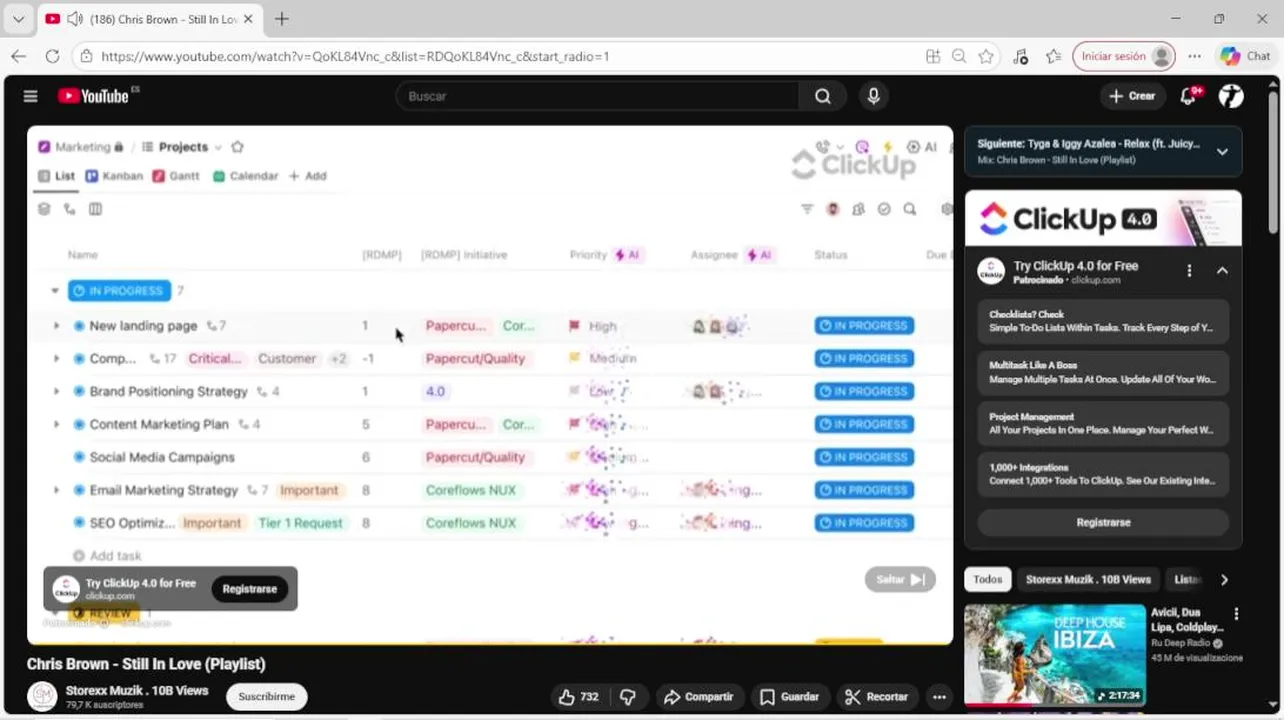The image size is (1284, 720).
Task: Open Storexx Muzik . 10B Views channel
Action: 137,691
